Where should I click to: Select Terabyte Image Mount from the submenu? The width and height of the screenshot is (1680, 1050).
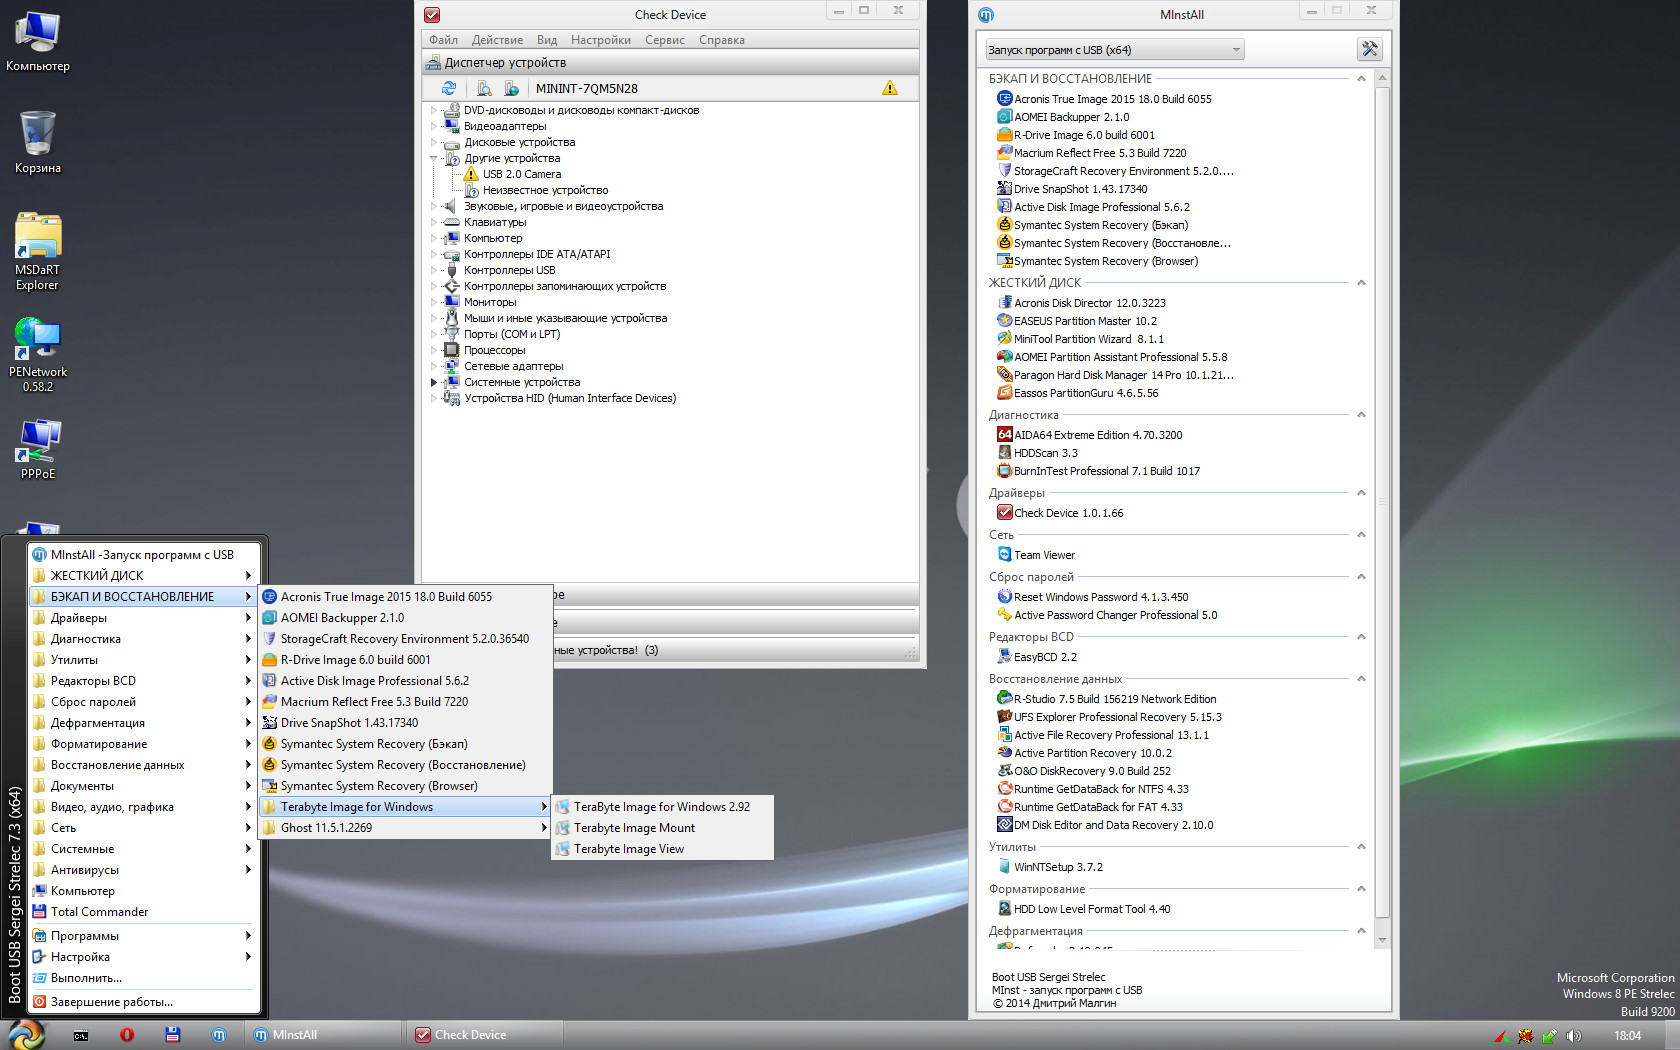pos(633,827)
